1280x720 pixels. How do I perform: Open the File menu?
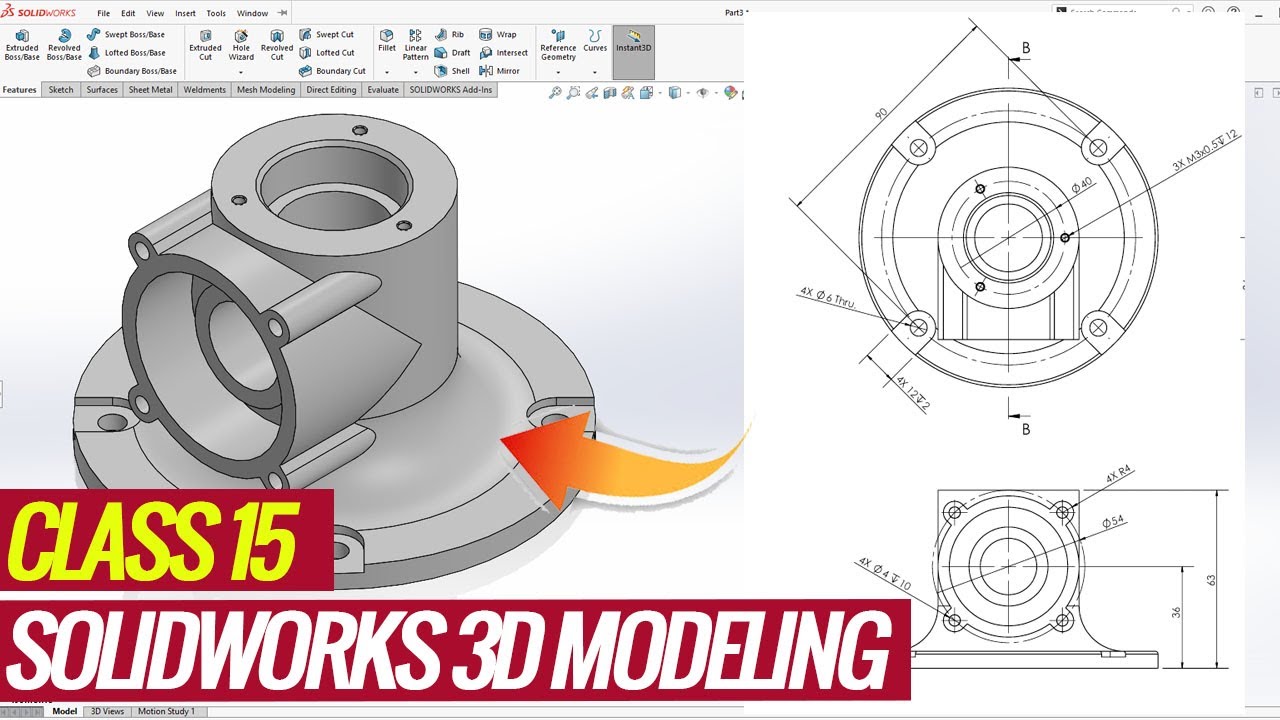point(103,13)
